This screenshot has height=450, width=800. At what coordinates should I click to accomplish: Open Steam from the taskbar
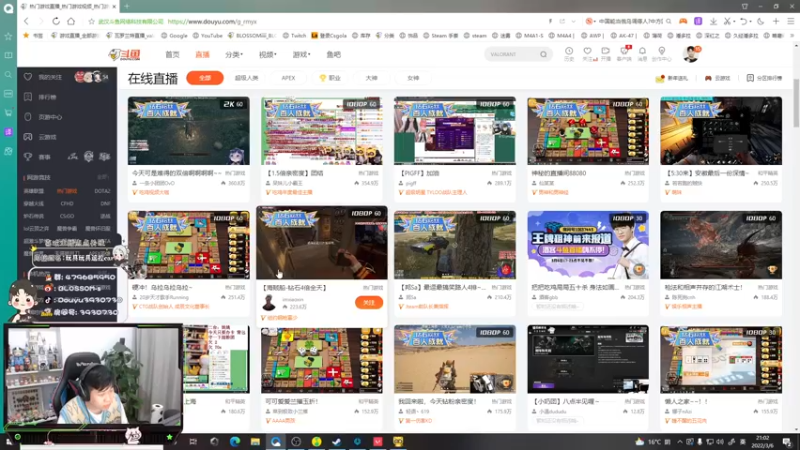(x=337, y=441)
